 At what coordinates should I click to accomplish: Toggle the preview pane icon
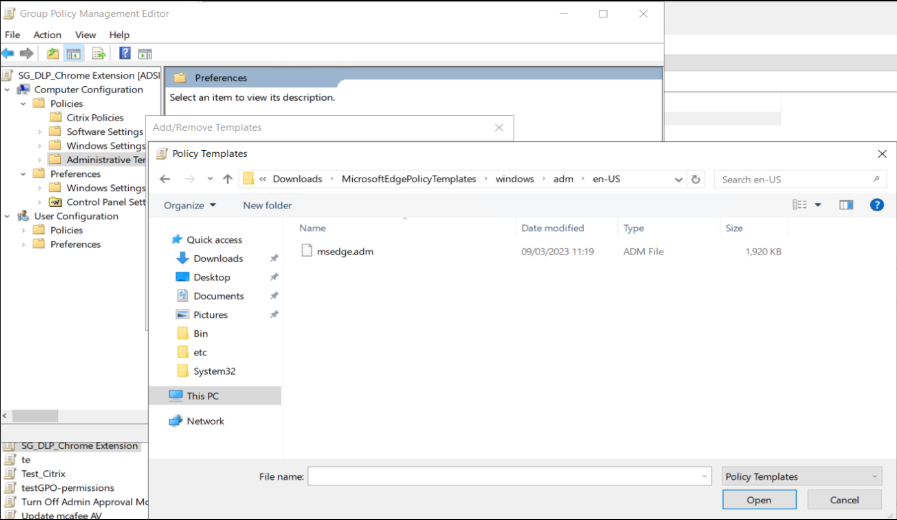coord(846,205)
